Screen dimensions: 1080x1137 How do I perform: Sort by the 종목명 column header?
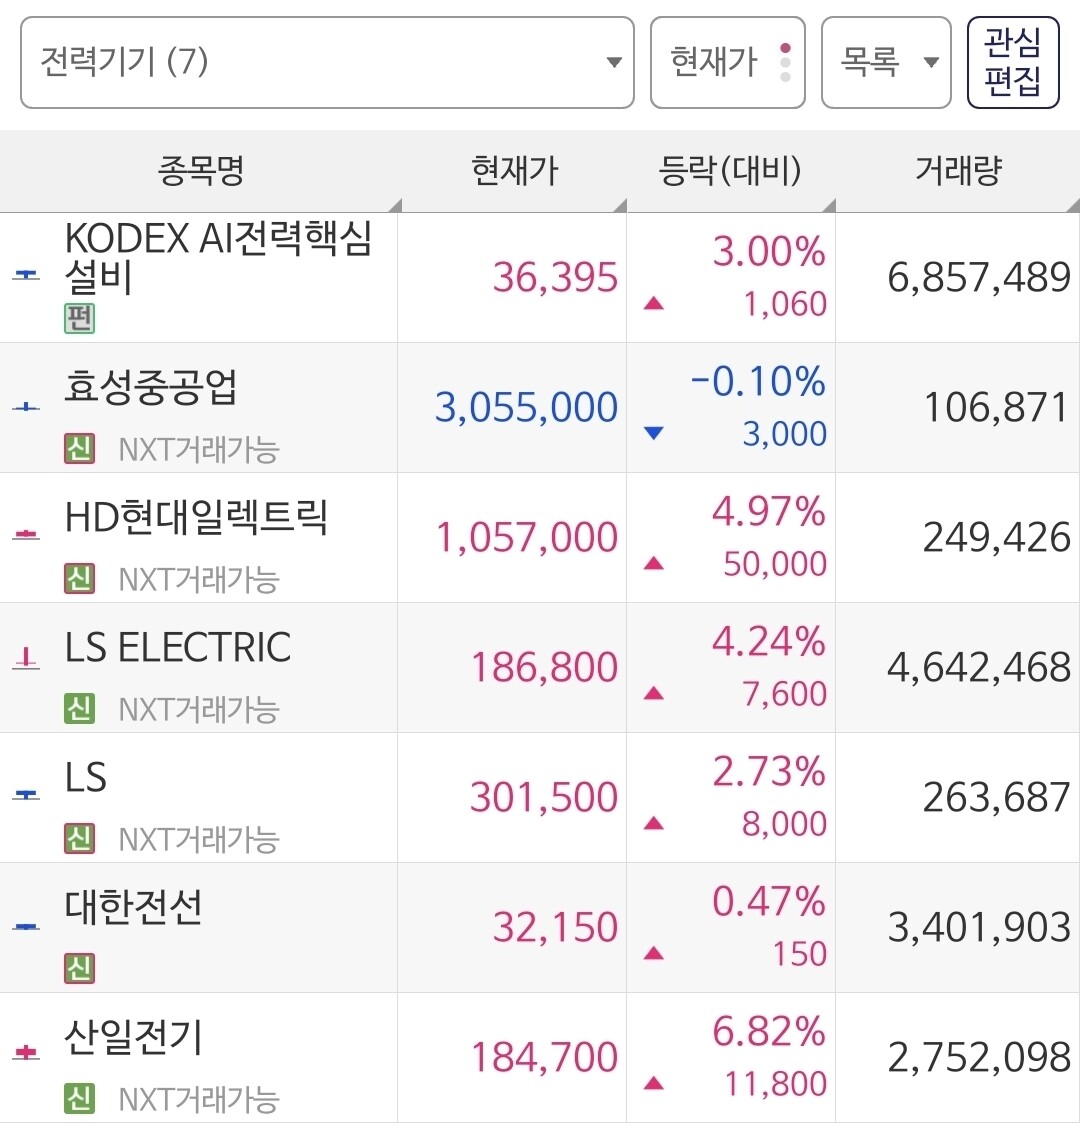tap(200, 171)
